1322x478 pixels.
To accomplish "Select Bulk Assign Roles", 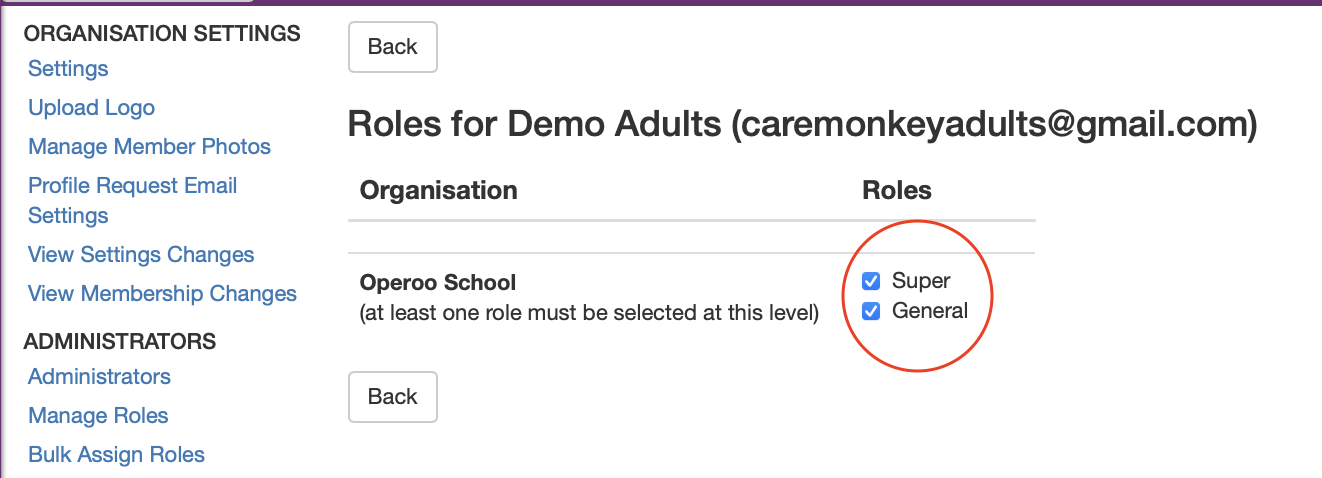I will [116, 455].
